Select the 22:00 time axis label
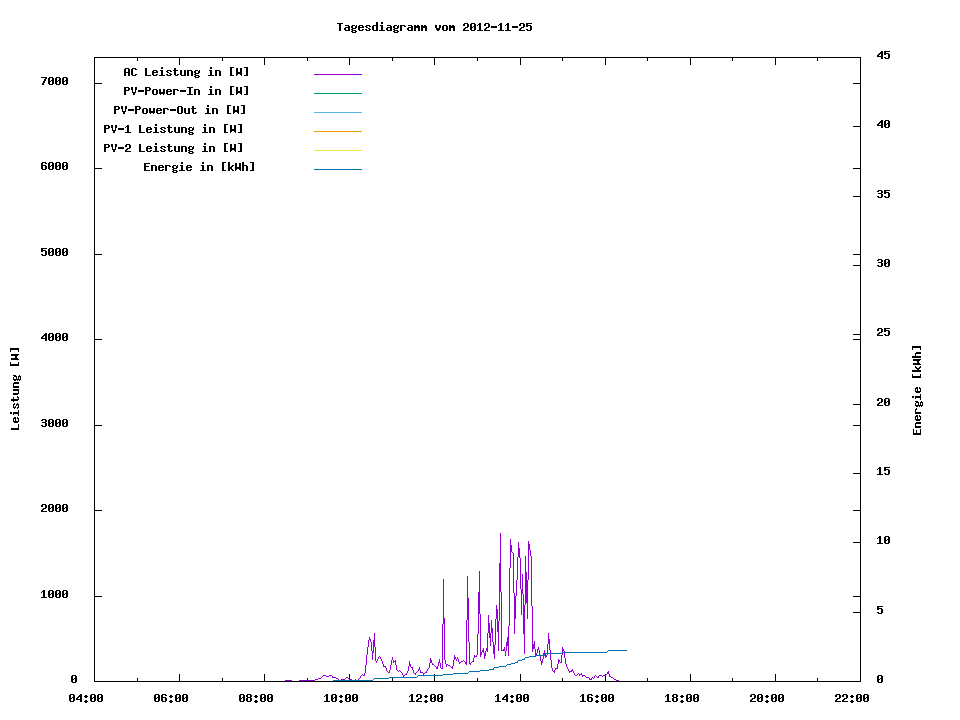Image resolution: width=960 pixels, height=720 pixels. tap(851, 698)
